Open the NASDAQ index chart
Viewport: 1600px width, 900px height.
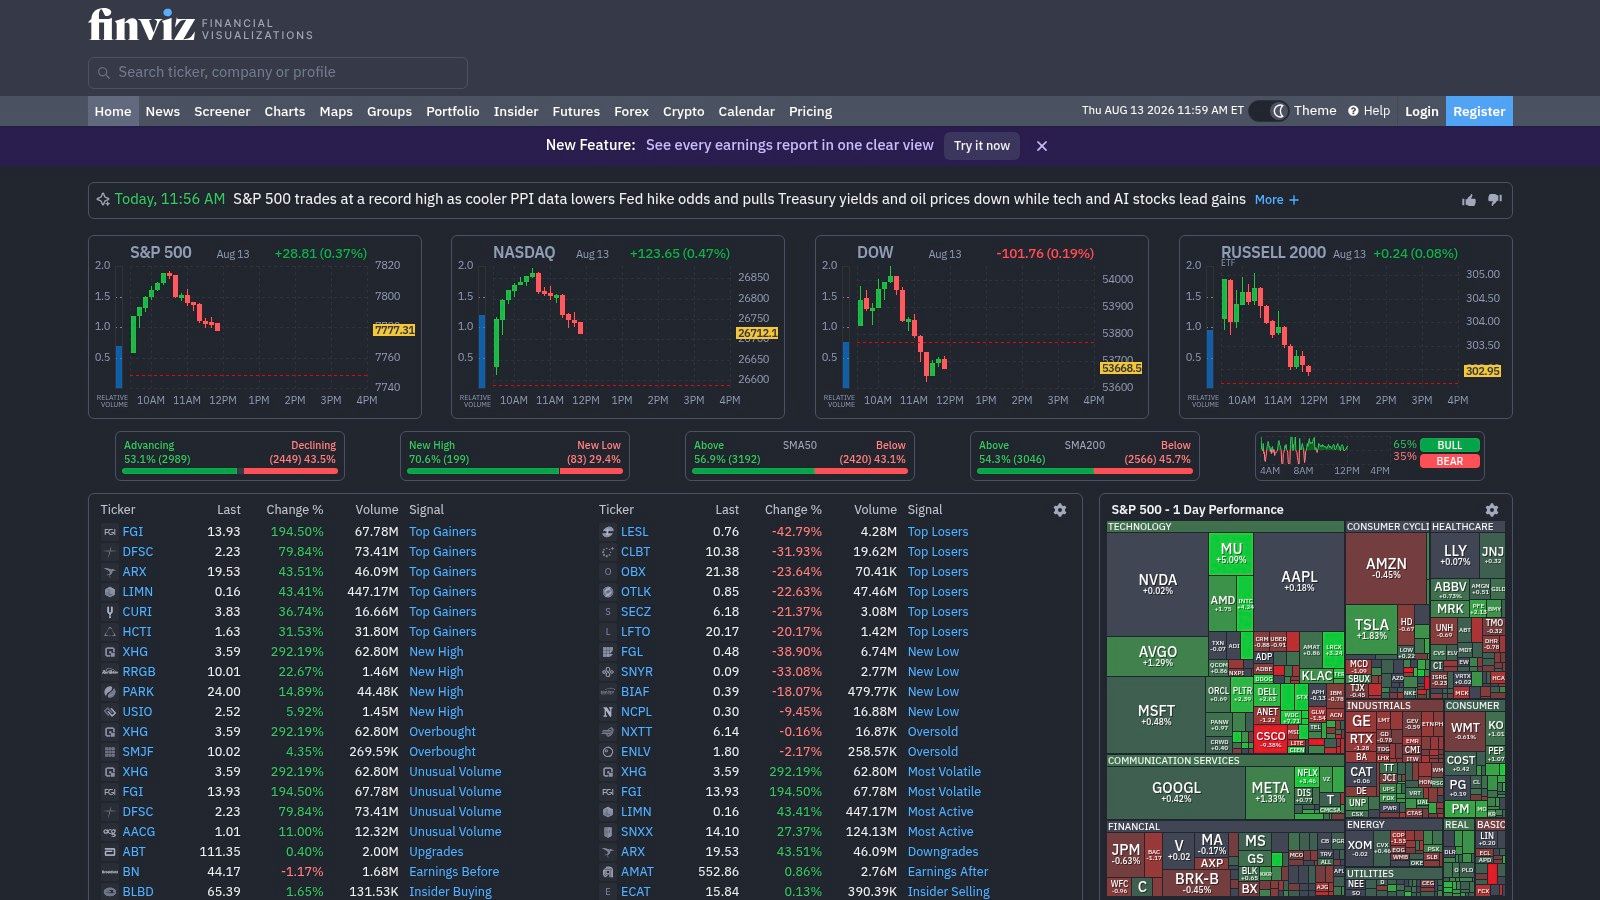tap(618, 327)
